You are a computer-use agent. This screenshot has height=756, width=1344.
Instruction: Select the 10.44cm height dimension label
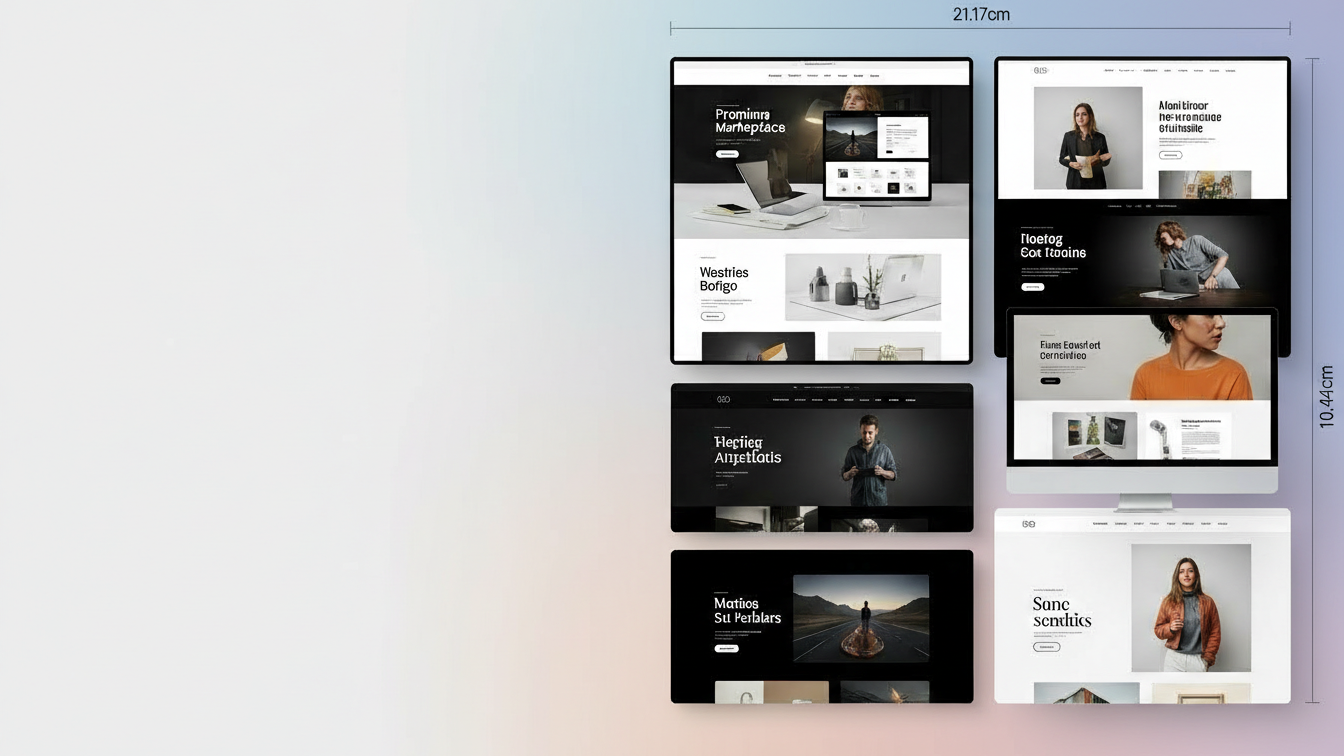pyautogui.click(x=1326, y=397)
